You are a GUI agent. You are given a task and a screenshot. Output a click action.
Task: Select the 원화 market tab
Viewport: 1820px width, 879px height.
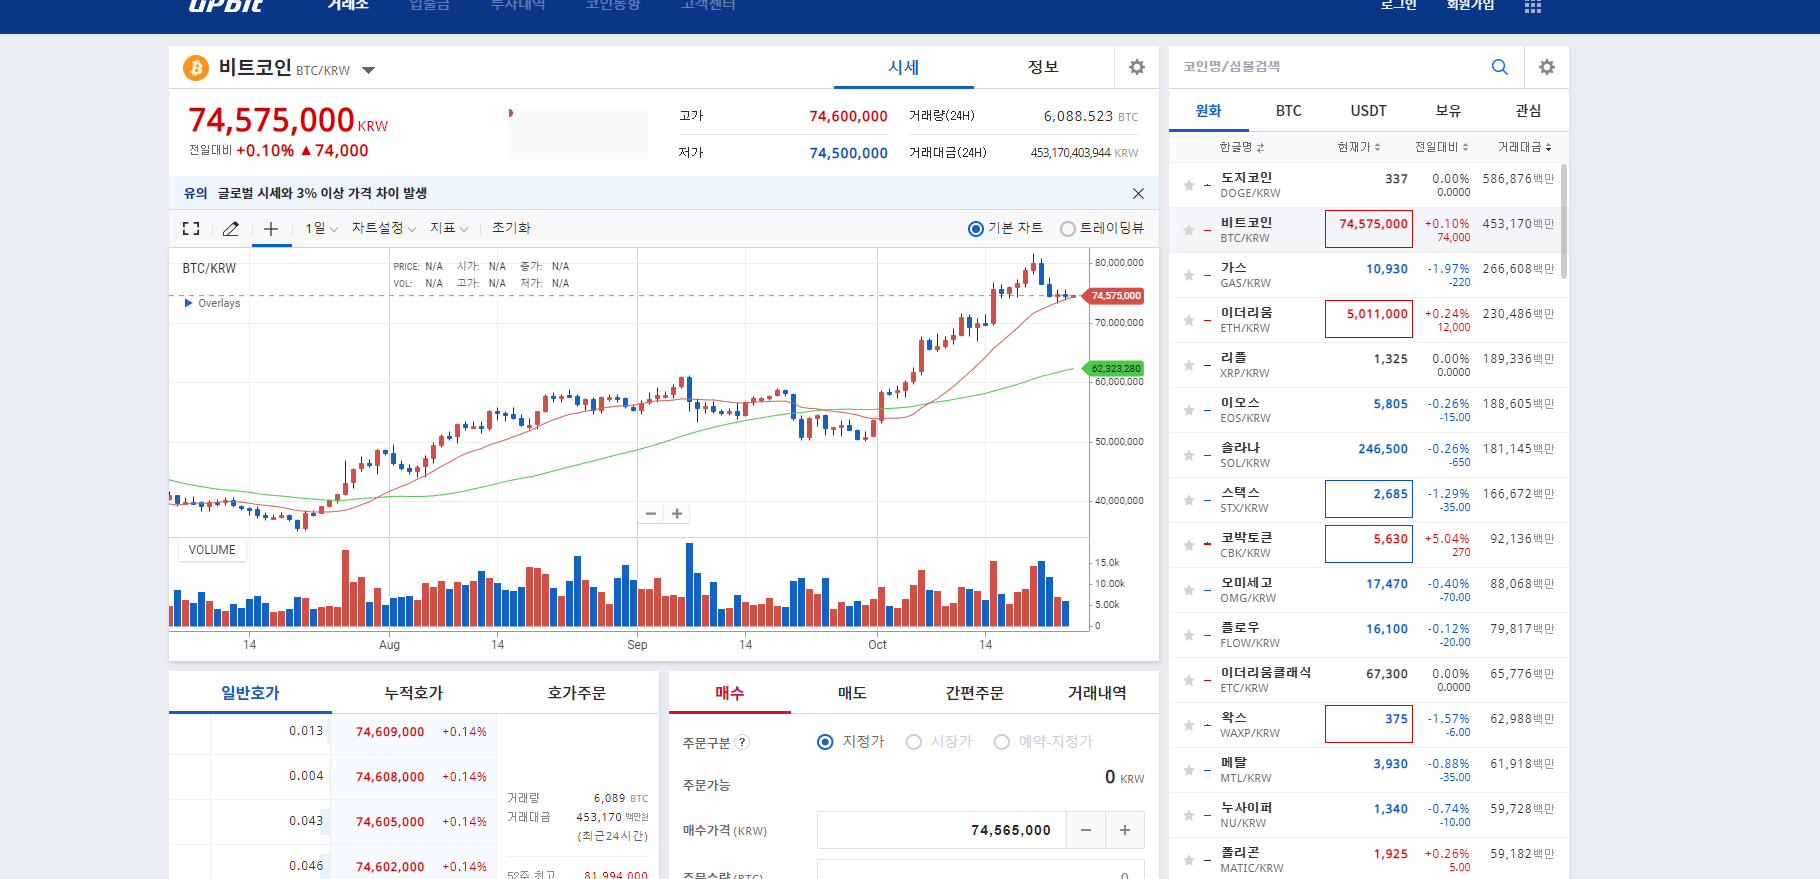[1209, 111]
